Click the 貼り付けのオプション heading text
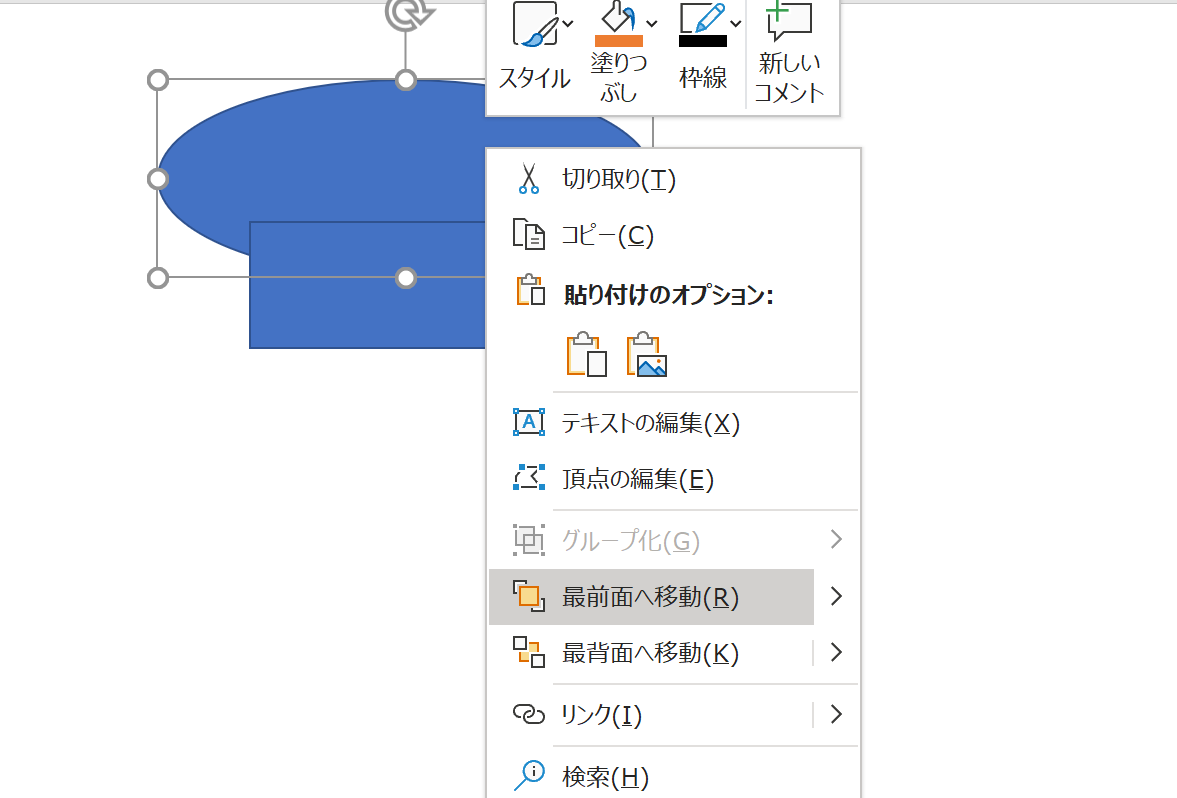Image resolution: width=1177 pixels, height=798 pixels. click(668, 294)
